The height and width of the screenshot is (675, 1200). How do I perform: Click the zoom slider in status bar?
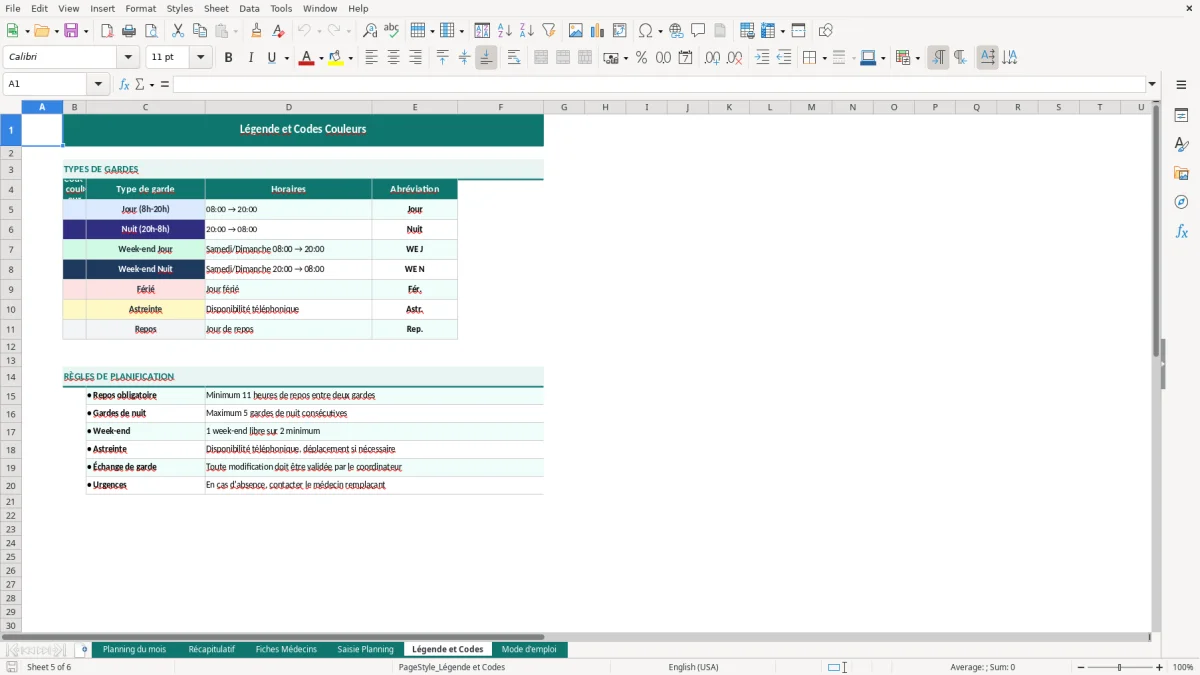(1119, 667)
